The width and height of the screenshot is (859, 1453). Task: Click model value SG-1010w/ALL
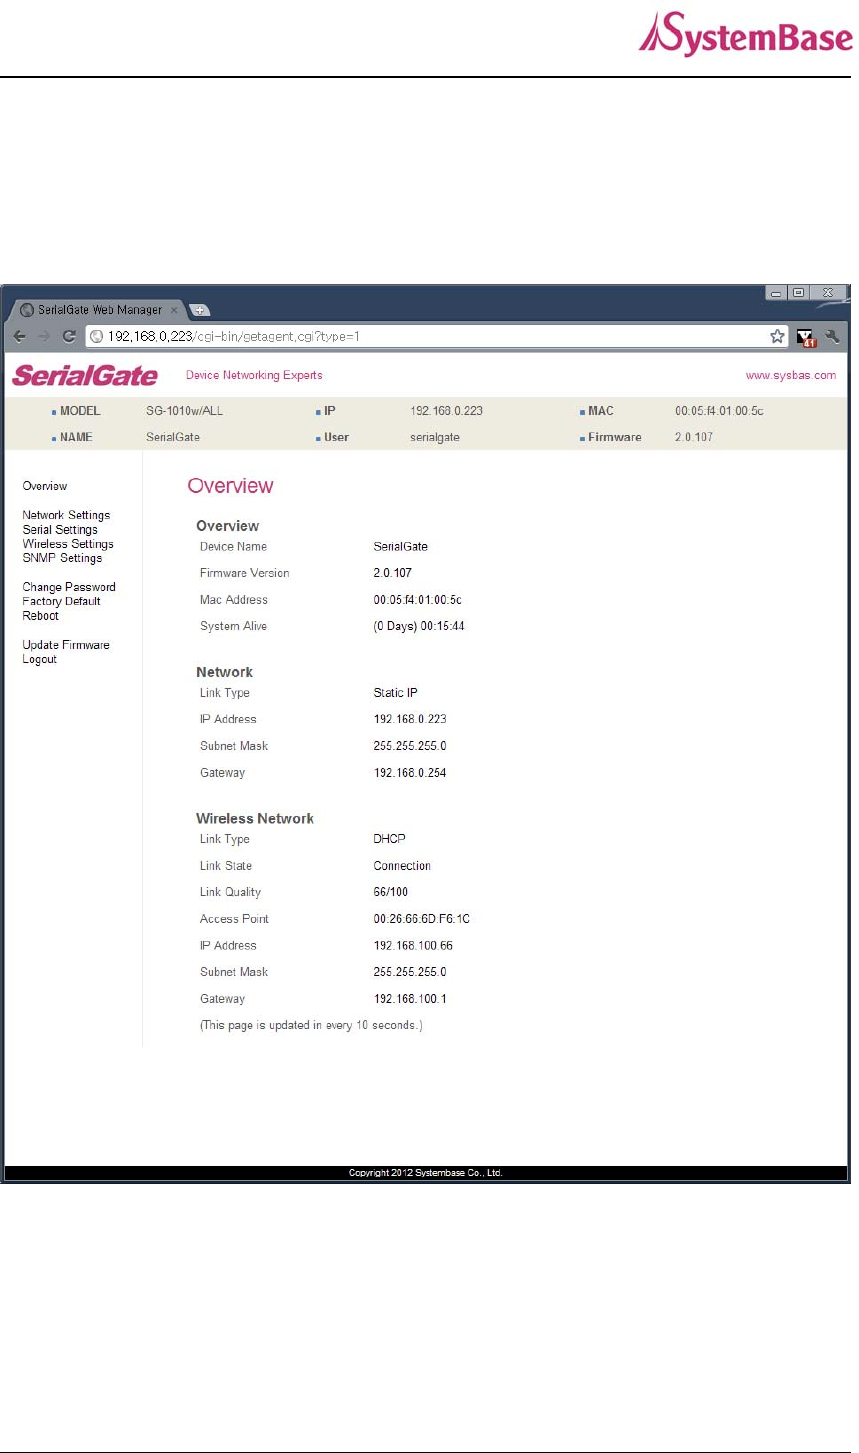(184, 411)
